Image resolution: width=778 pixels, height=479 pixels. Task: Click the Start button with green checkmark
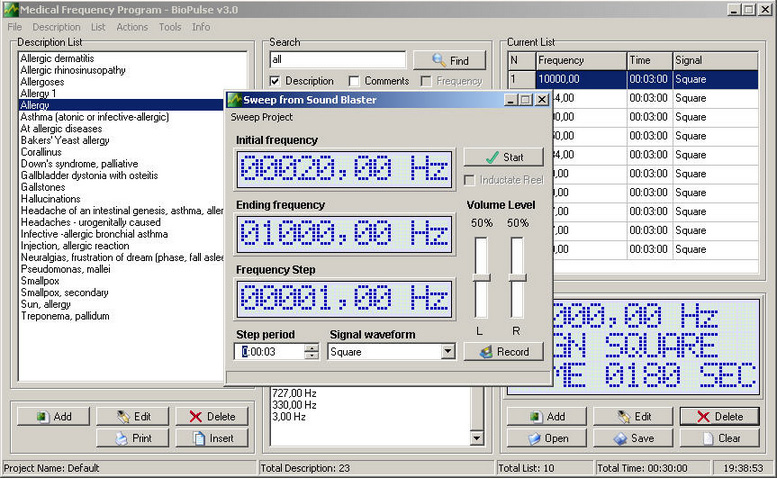[x=503, y=157]
